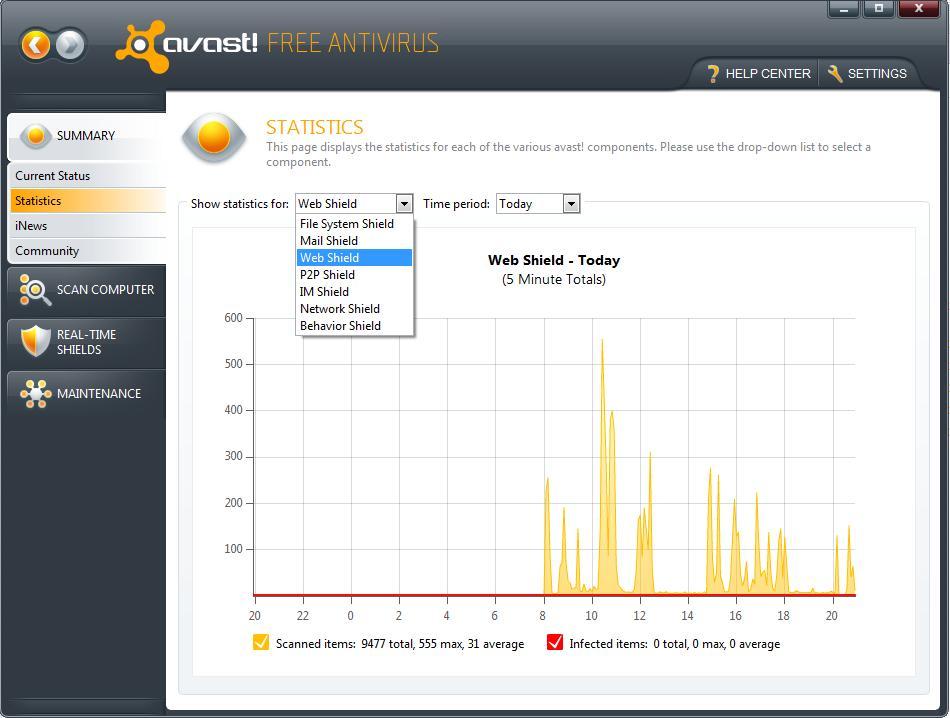Click the Show statistics for label
Viewport: 950px width, 718px height.
[x=240, y=204]
